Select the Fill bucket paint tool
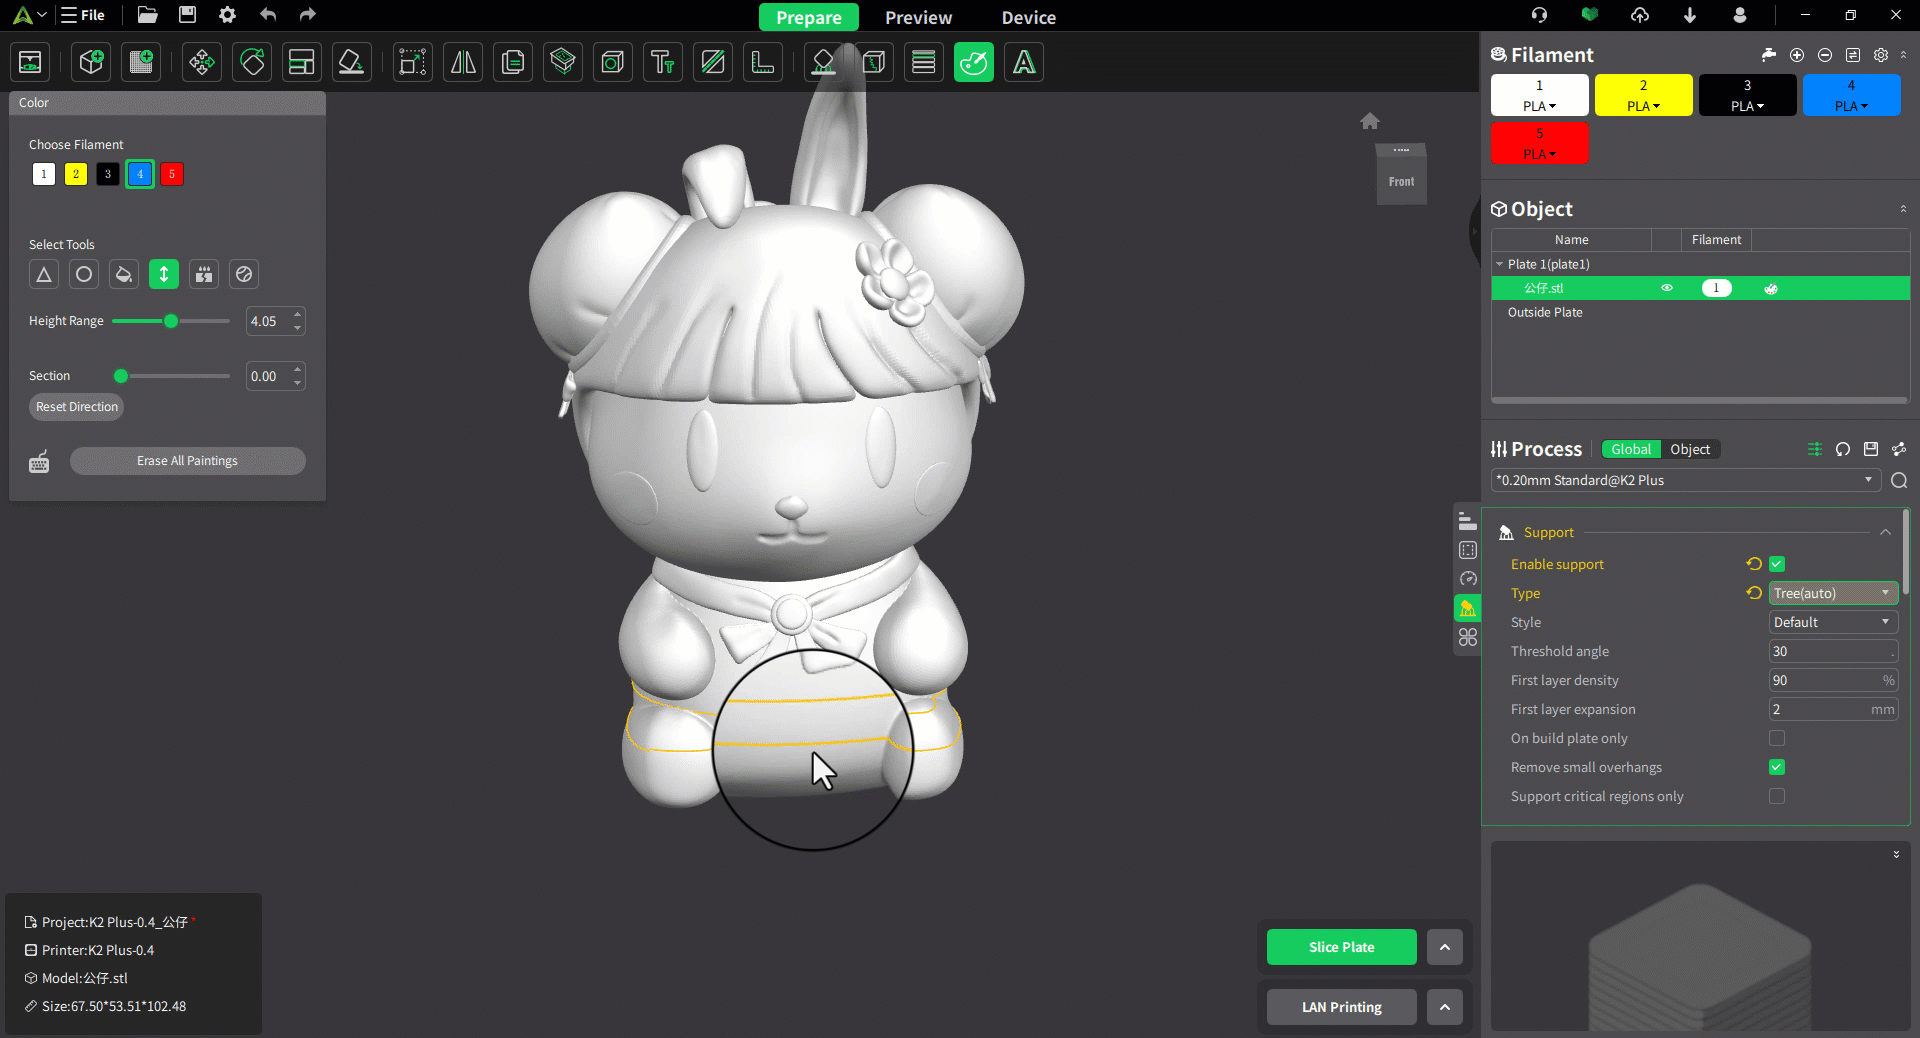Image resolution: width=1920 pixels, height=1038 pixels. (124, 274)
